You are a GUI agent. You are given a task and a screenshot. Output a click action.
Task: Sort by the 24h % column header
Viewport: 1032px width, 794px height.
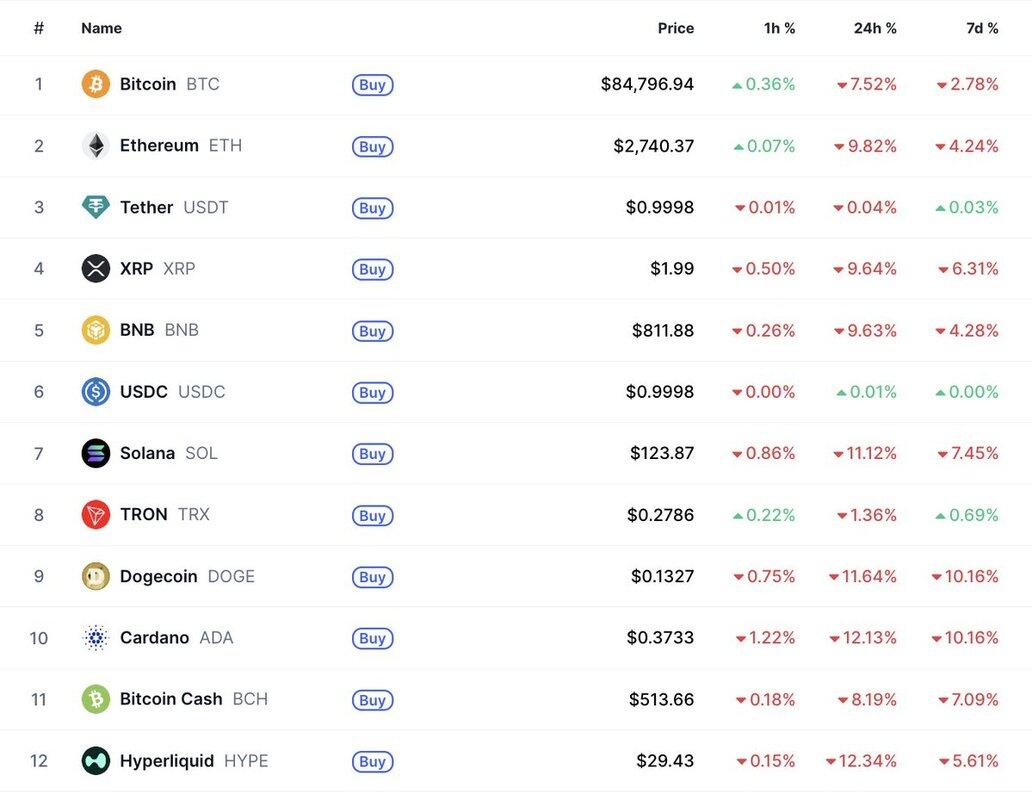[875, 28]
